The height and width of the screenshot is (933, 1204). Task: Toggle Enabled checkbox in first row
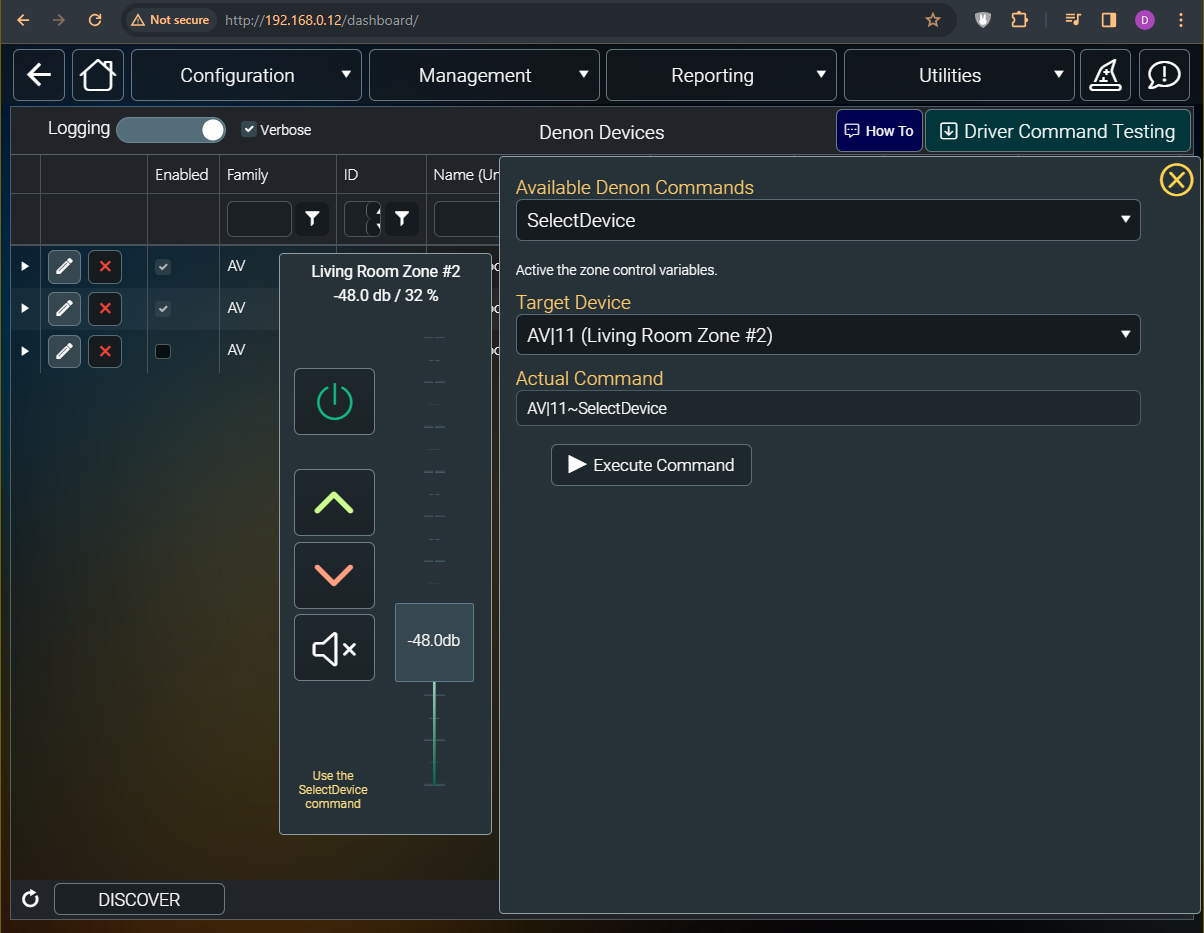click(163, 267)
